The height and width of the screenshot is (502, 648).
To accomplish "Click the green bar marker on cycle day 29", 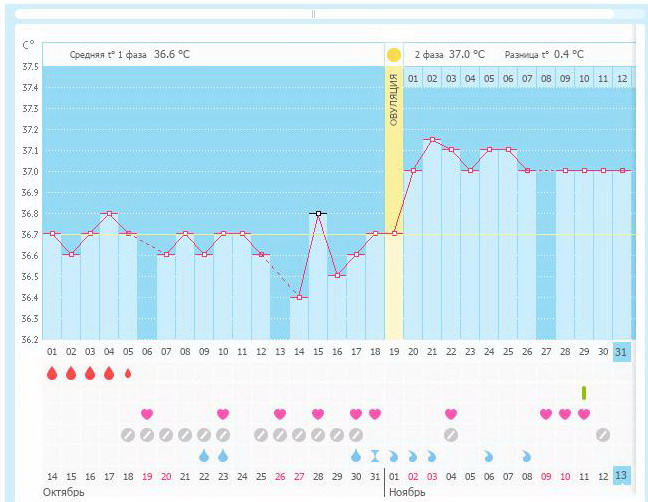I will pos(584,393).
